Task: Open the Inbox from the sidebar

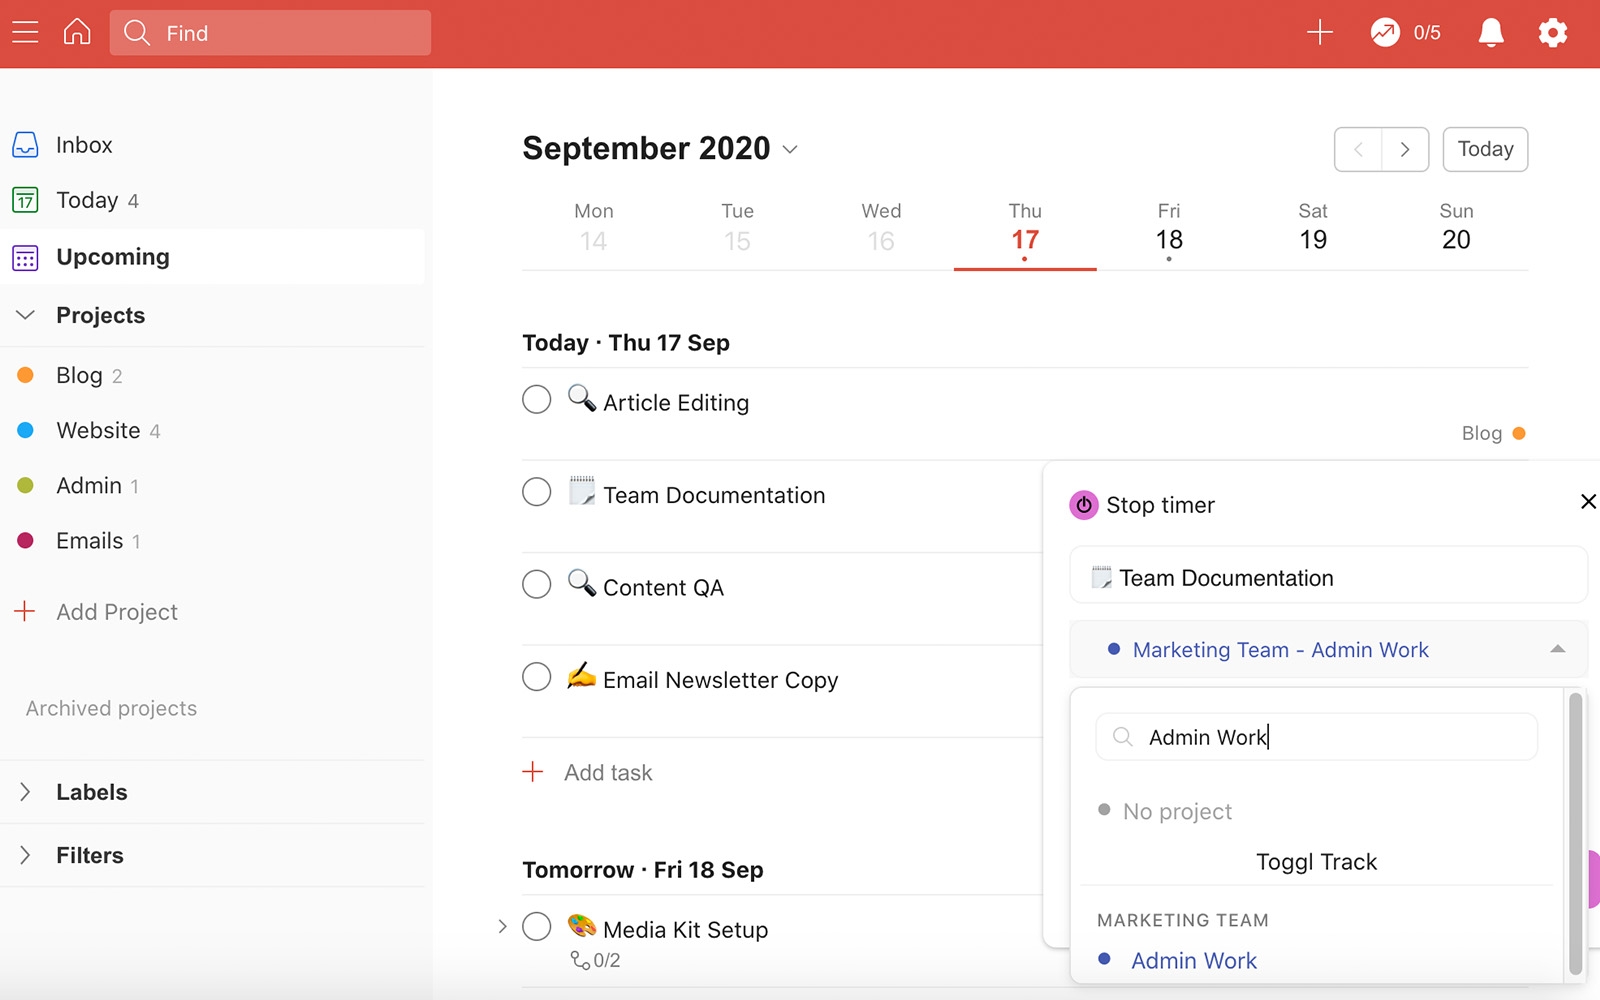Action: pyautogui.click(x=84, y=144)
